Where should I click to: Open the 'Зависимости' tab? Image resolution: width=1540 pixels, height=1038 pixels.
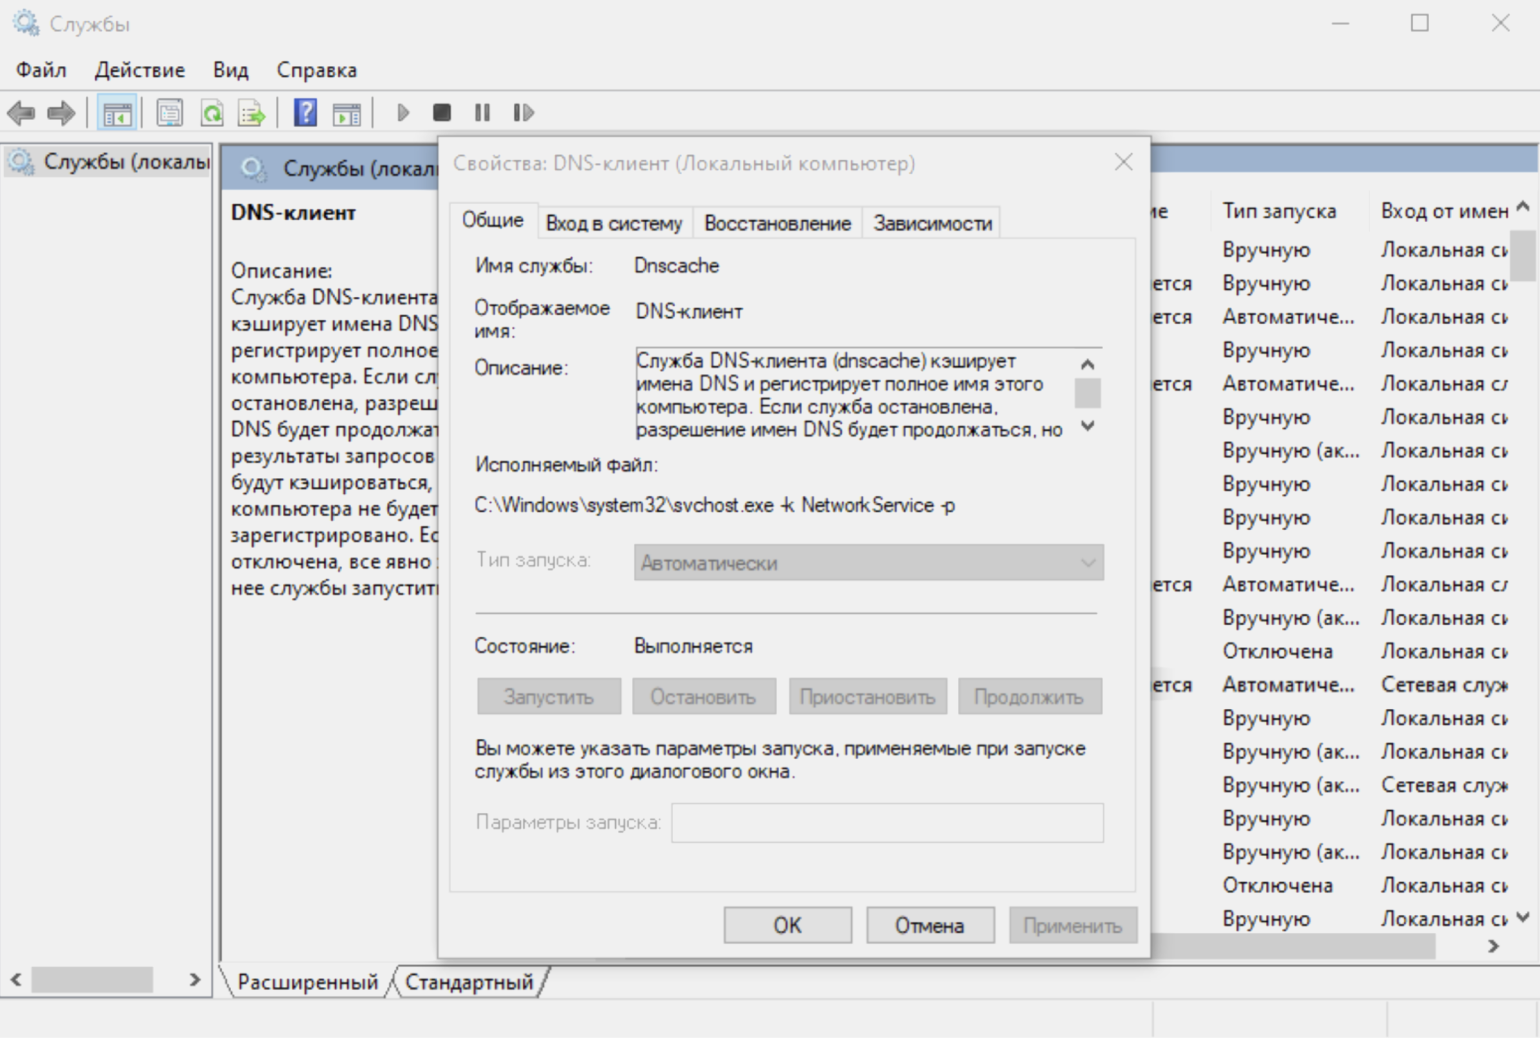tap(932, 223)
